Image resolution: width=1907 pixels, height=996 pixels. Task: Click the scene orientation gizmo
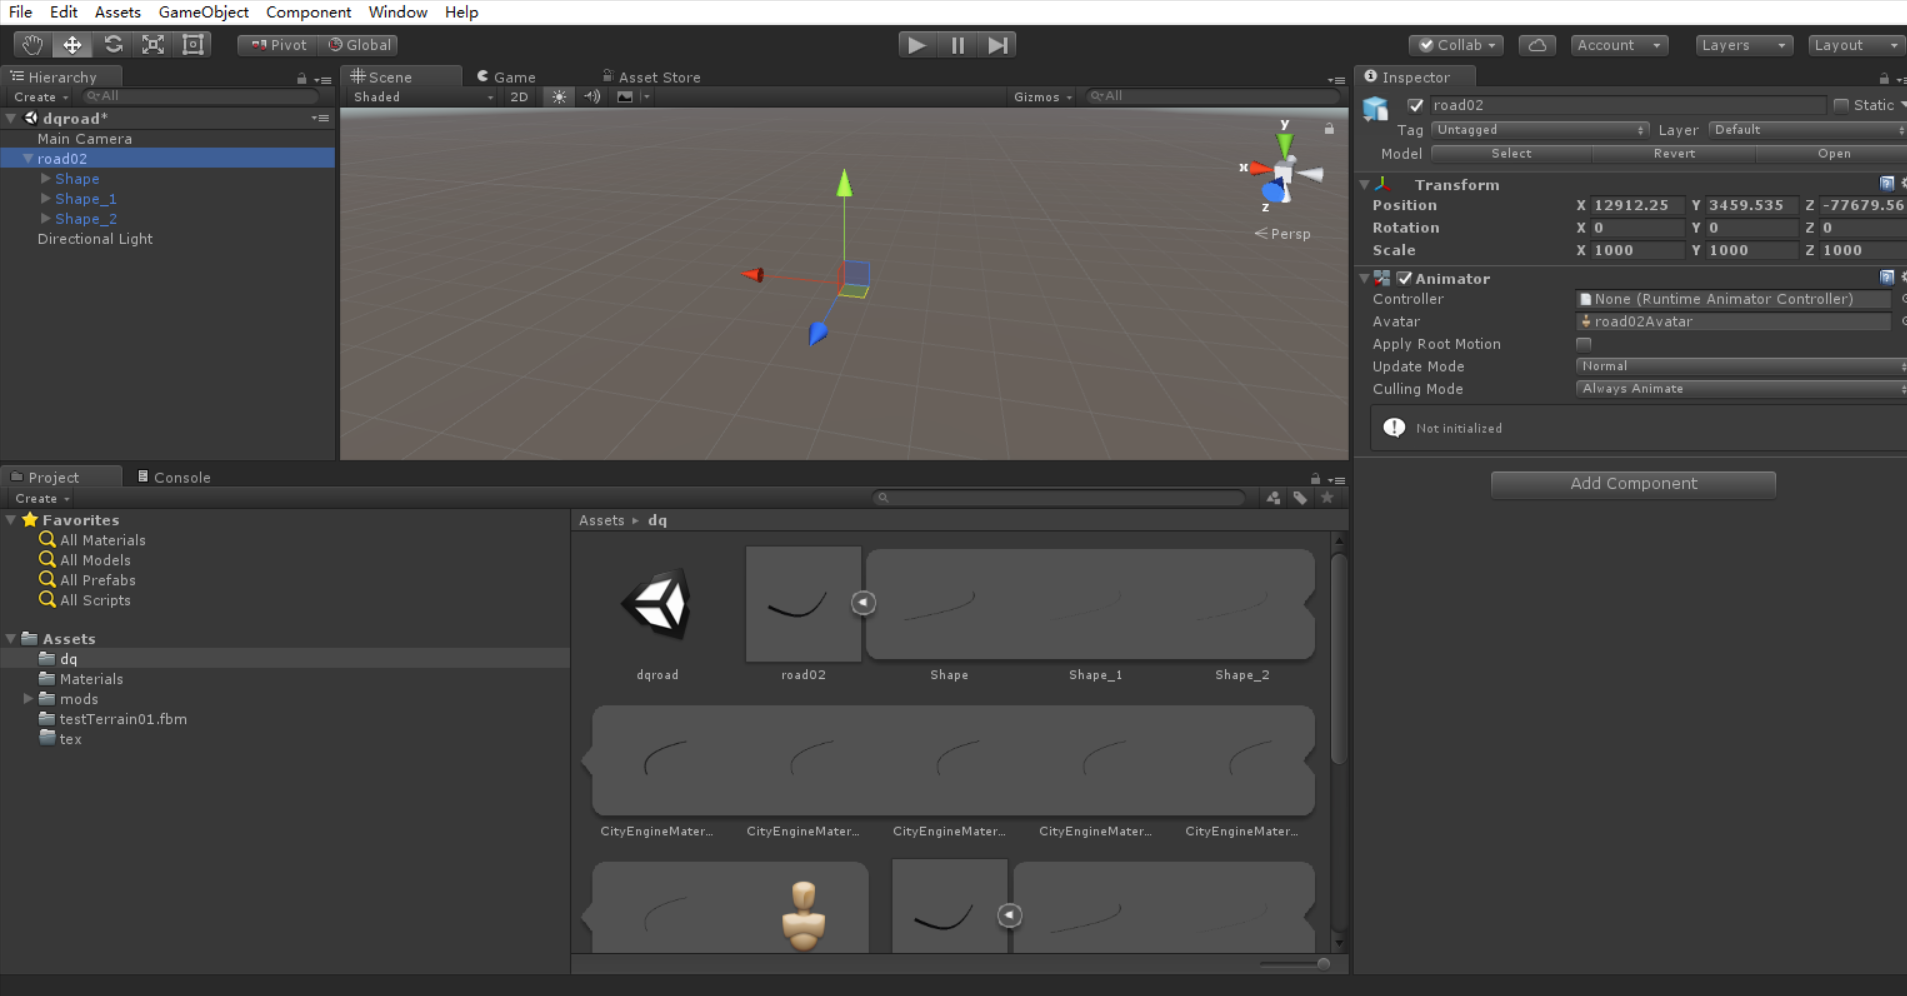click(x=1283, y=172)
